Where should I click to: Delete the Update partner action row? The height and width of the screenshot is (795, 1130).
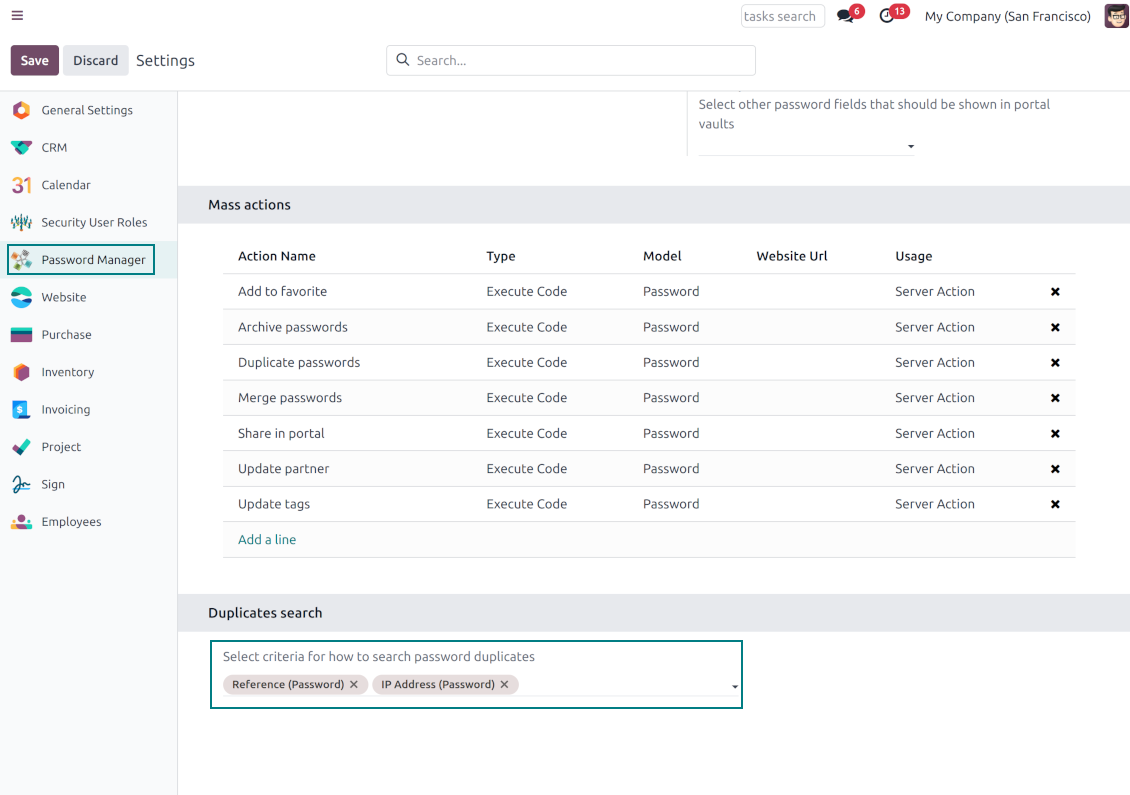1055,469
